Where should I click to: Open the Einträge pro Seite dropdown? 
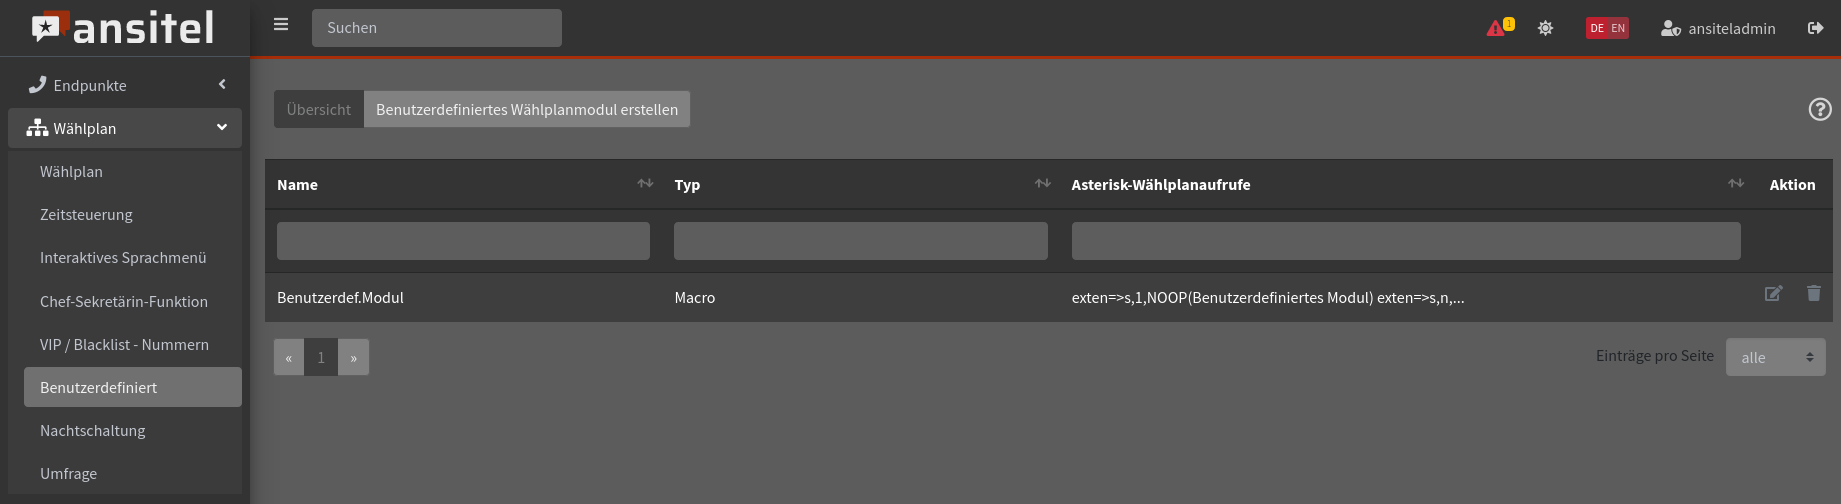(x=1775, y=357)
